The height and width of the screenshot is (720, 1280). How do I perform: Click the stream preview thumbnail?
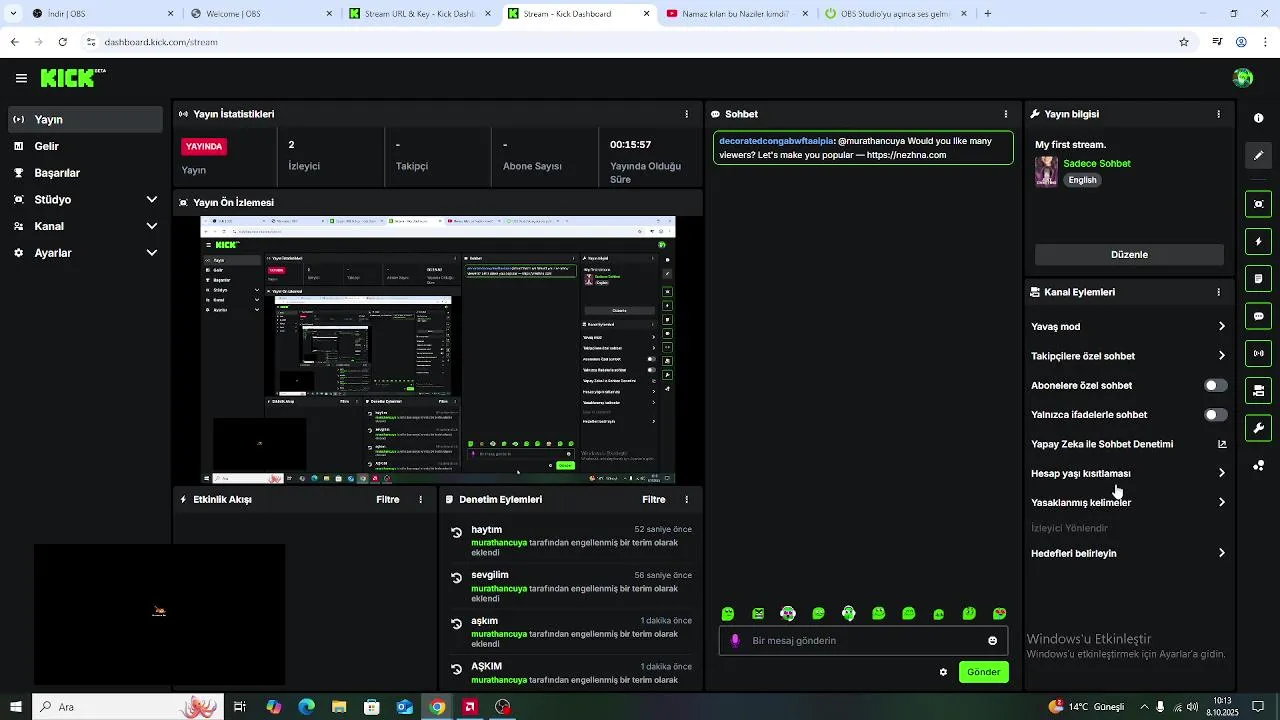point(438,350)
